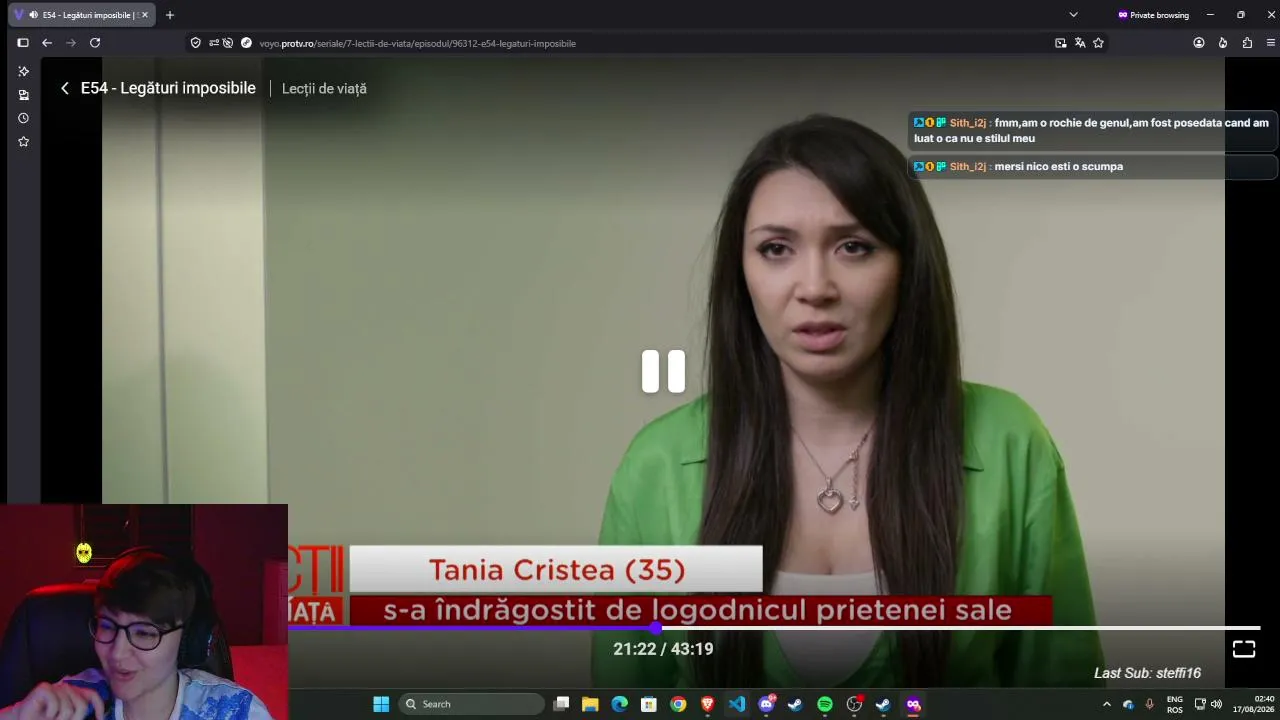
Task: Open the tracking protection shield panel
Action: (196, 43)
